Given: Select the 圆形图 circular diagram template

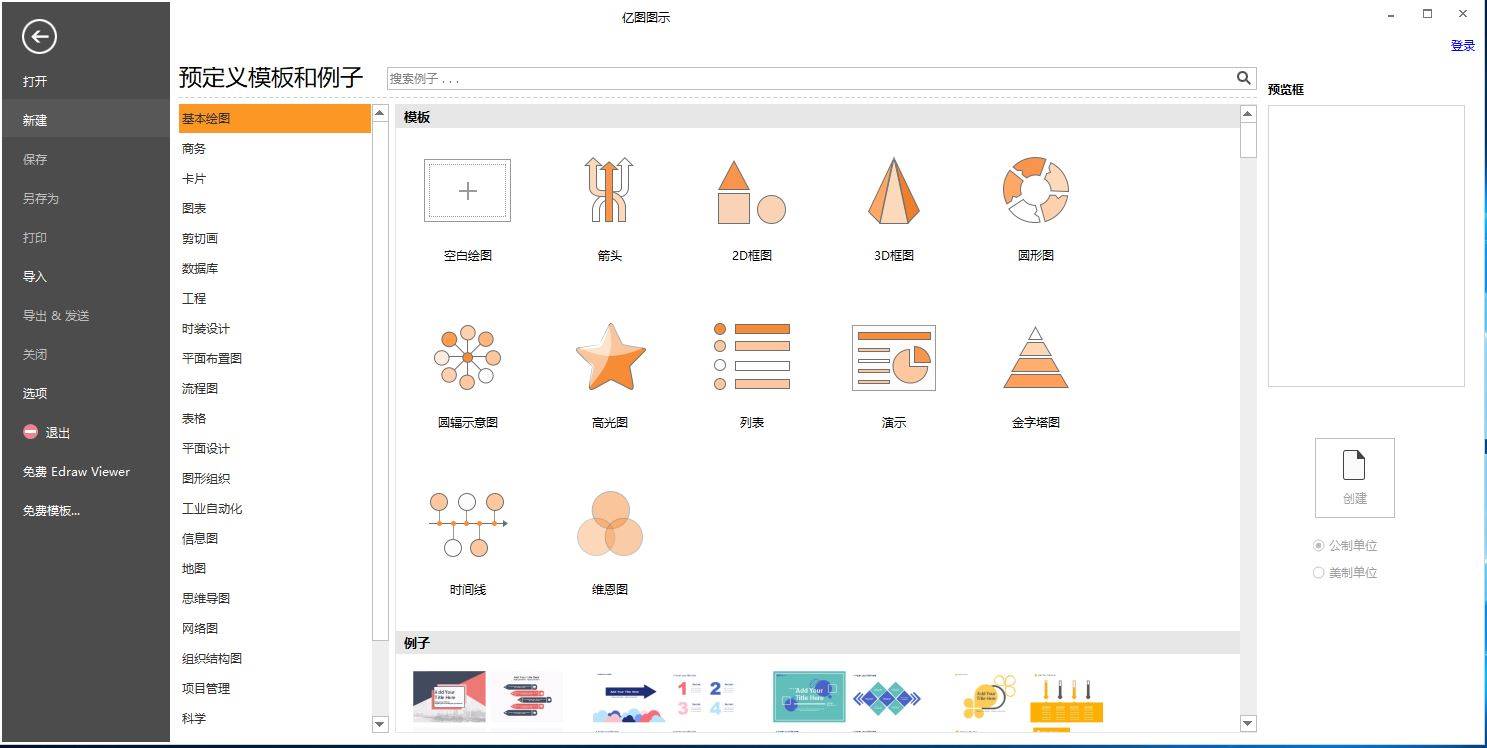Looking at the screenshot, I should pyautogui.click(x=1035, y=190).
